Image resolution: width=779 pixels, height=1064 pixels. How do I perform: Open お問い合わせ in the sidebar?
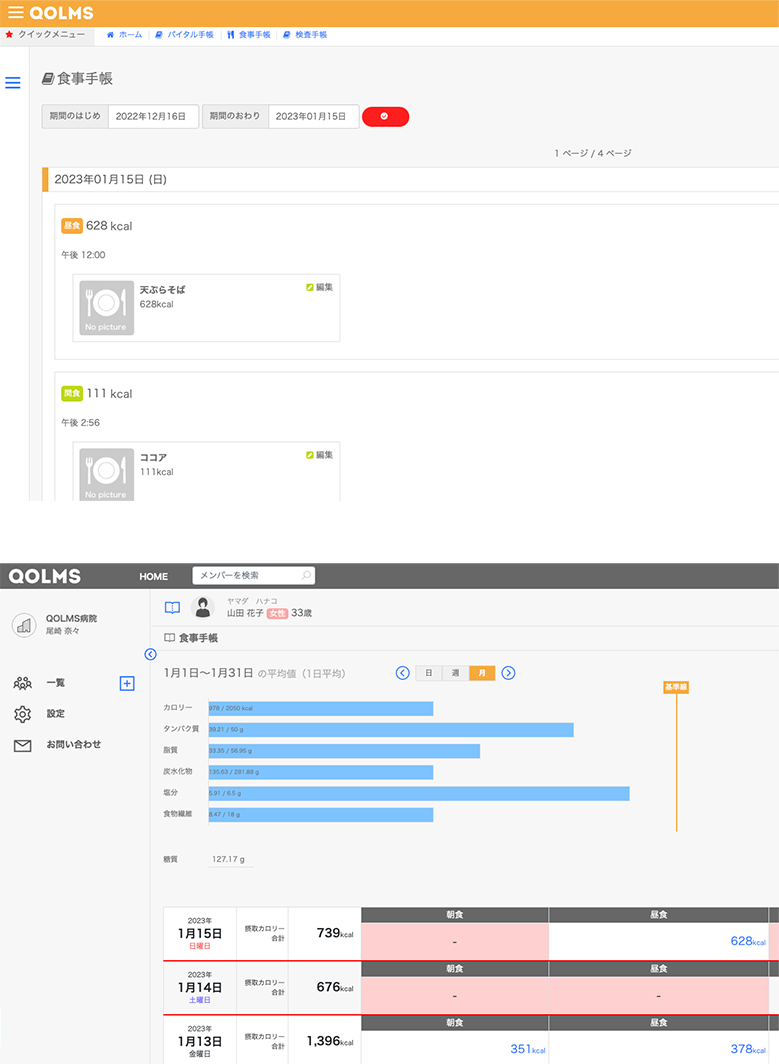tap(73, 745)
